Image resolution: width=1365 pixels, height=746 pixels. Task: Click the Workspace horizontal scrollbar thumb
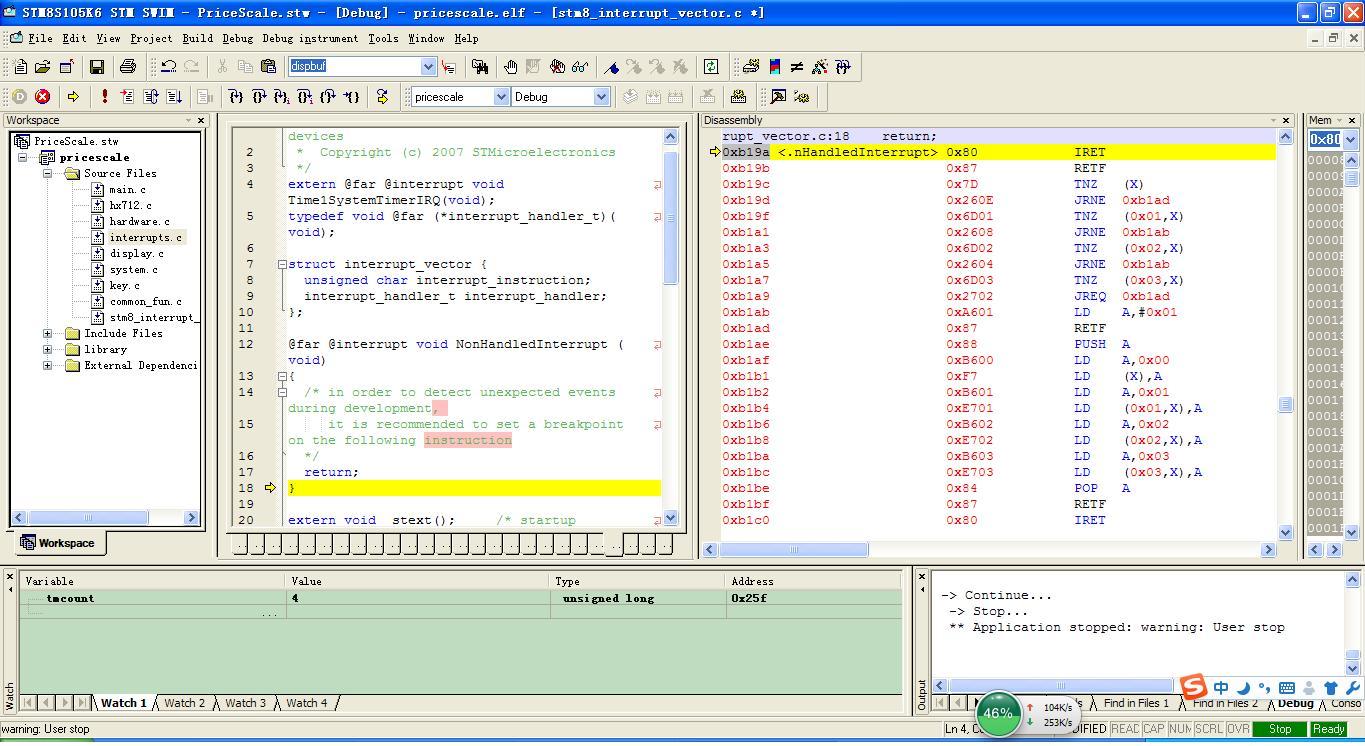pos(88,517)
